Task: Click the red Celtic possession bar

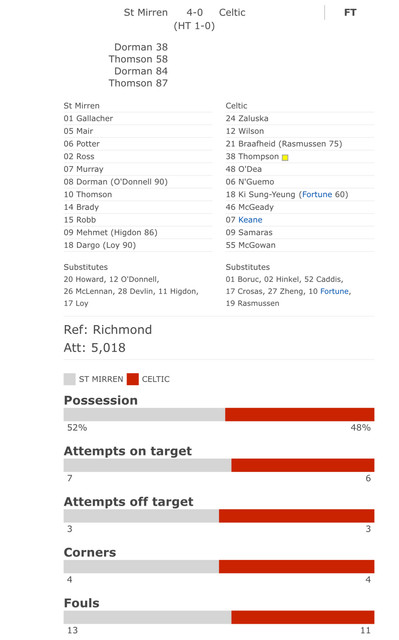Action: (299, 414)
